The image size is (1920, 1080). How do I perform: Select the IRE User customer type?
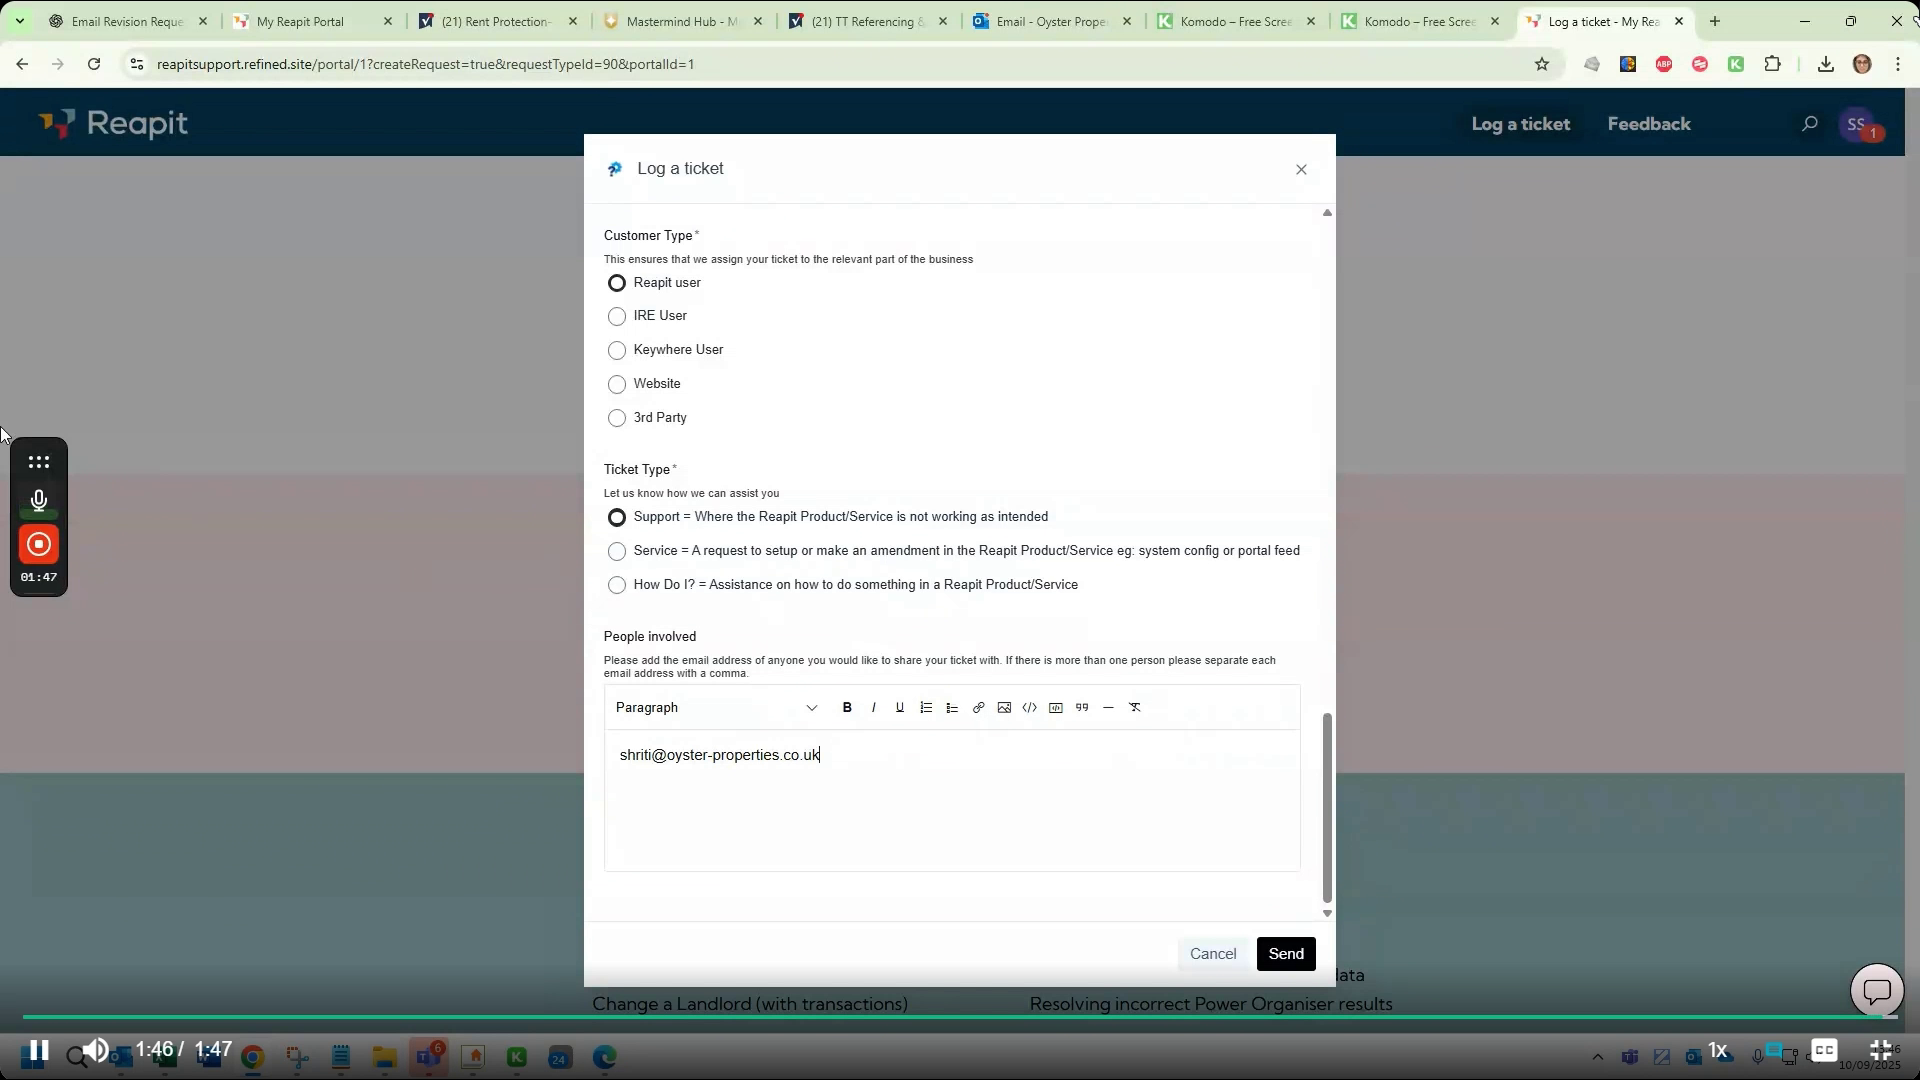[x=616, y=316]
